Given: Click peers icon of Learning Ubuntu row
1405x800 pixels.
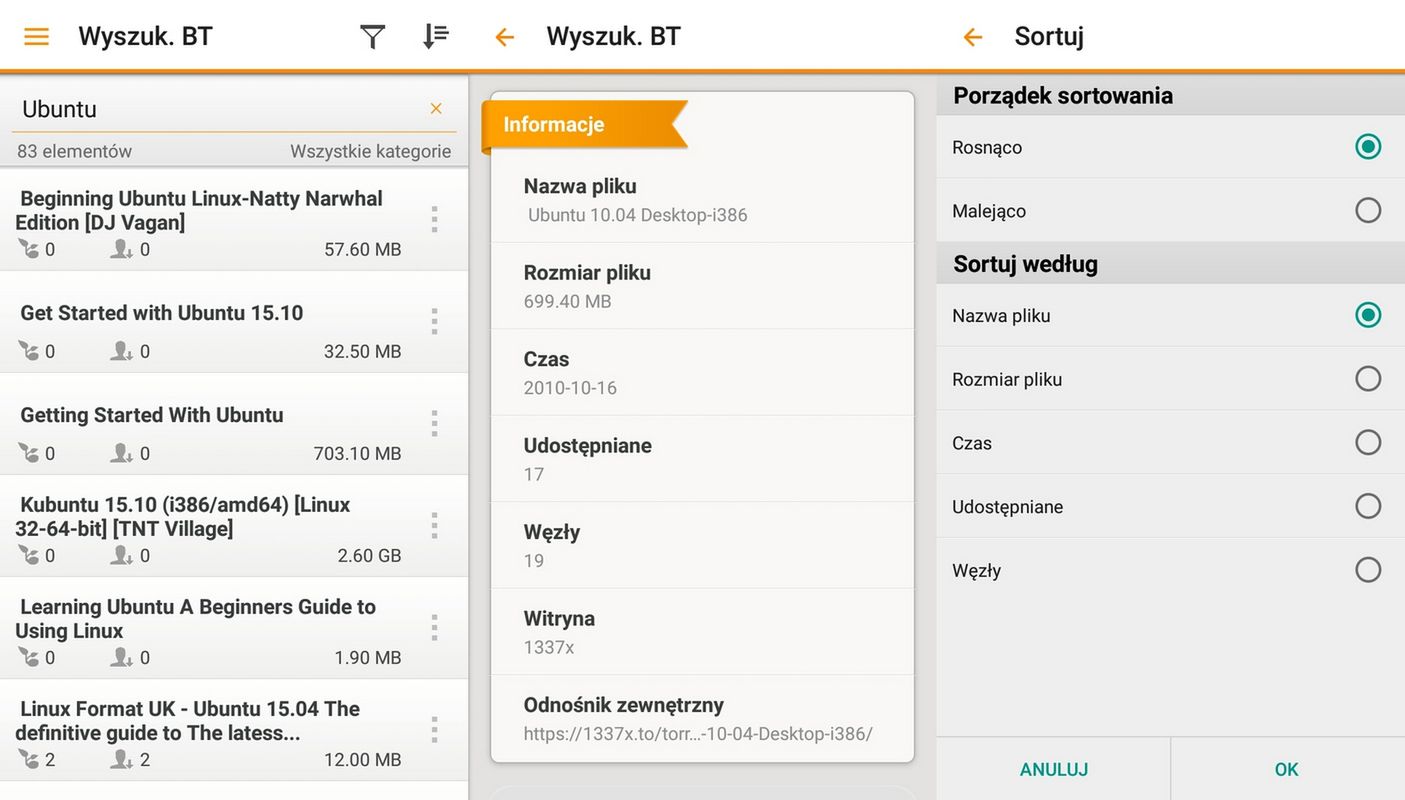Looking at the screenshot, I should pyautogui.click(x=122, y=657).
